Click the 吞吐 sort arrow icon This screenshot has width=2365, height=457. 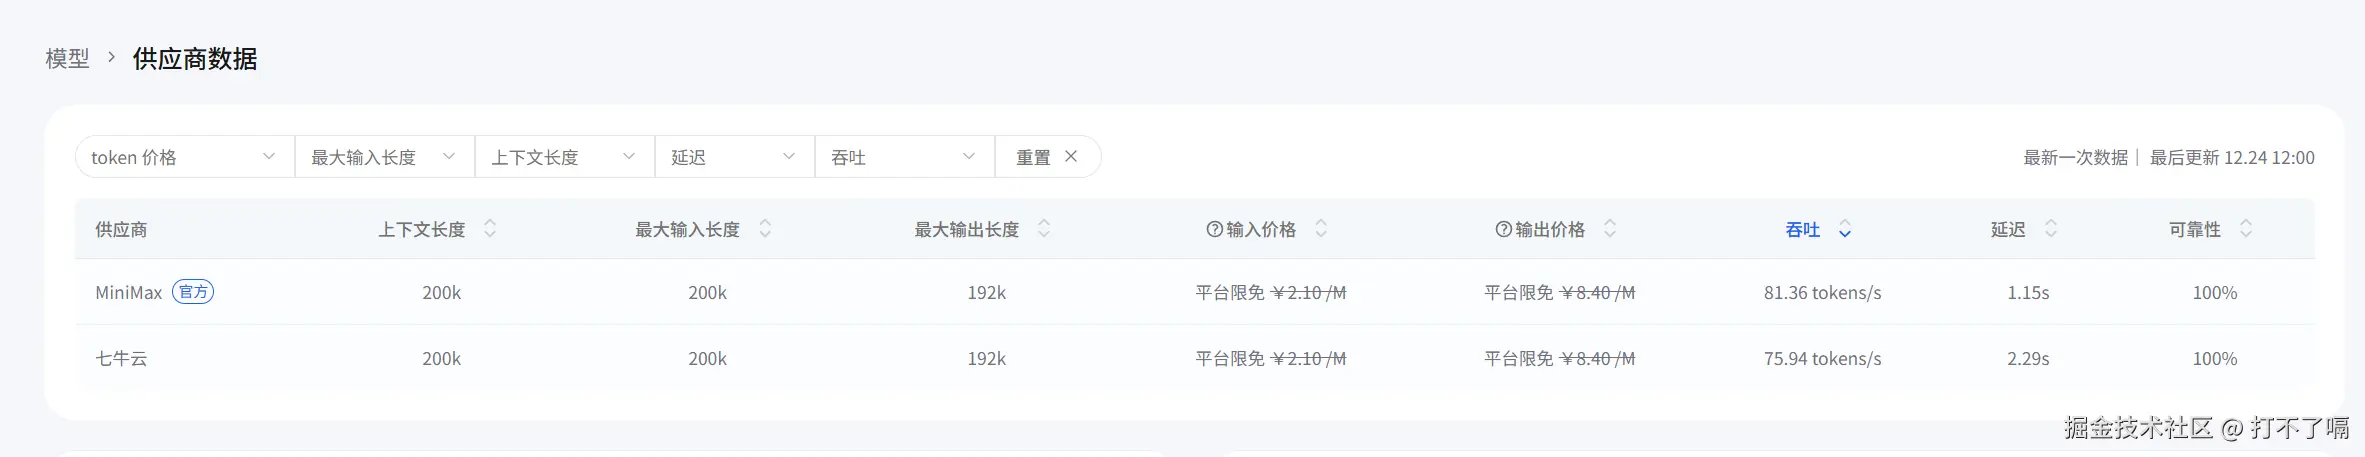point(1845,230)
